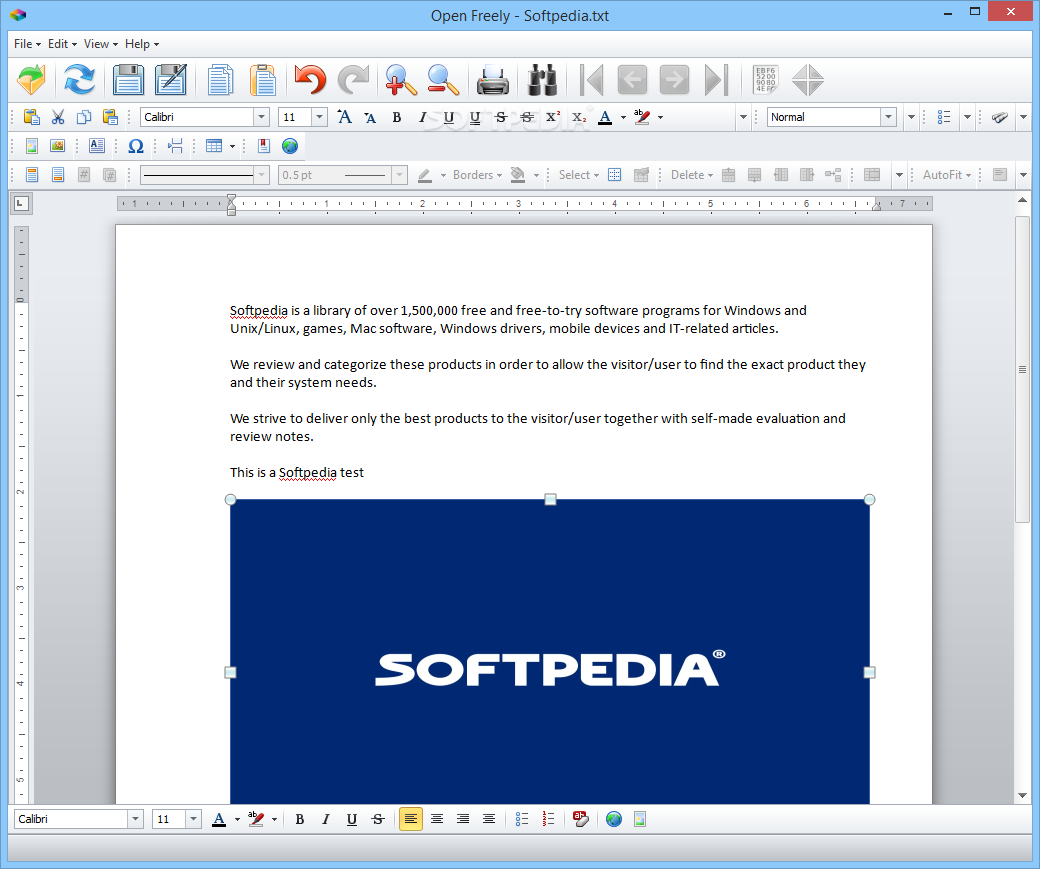This screenshot has height=869, width=1040.
Task: Insert bookmark with the red ribbon icon
Action: point(263,146)
